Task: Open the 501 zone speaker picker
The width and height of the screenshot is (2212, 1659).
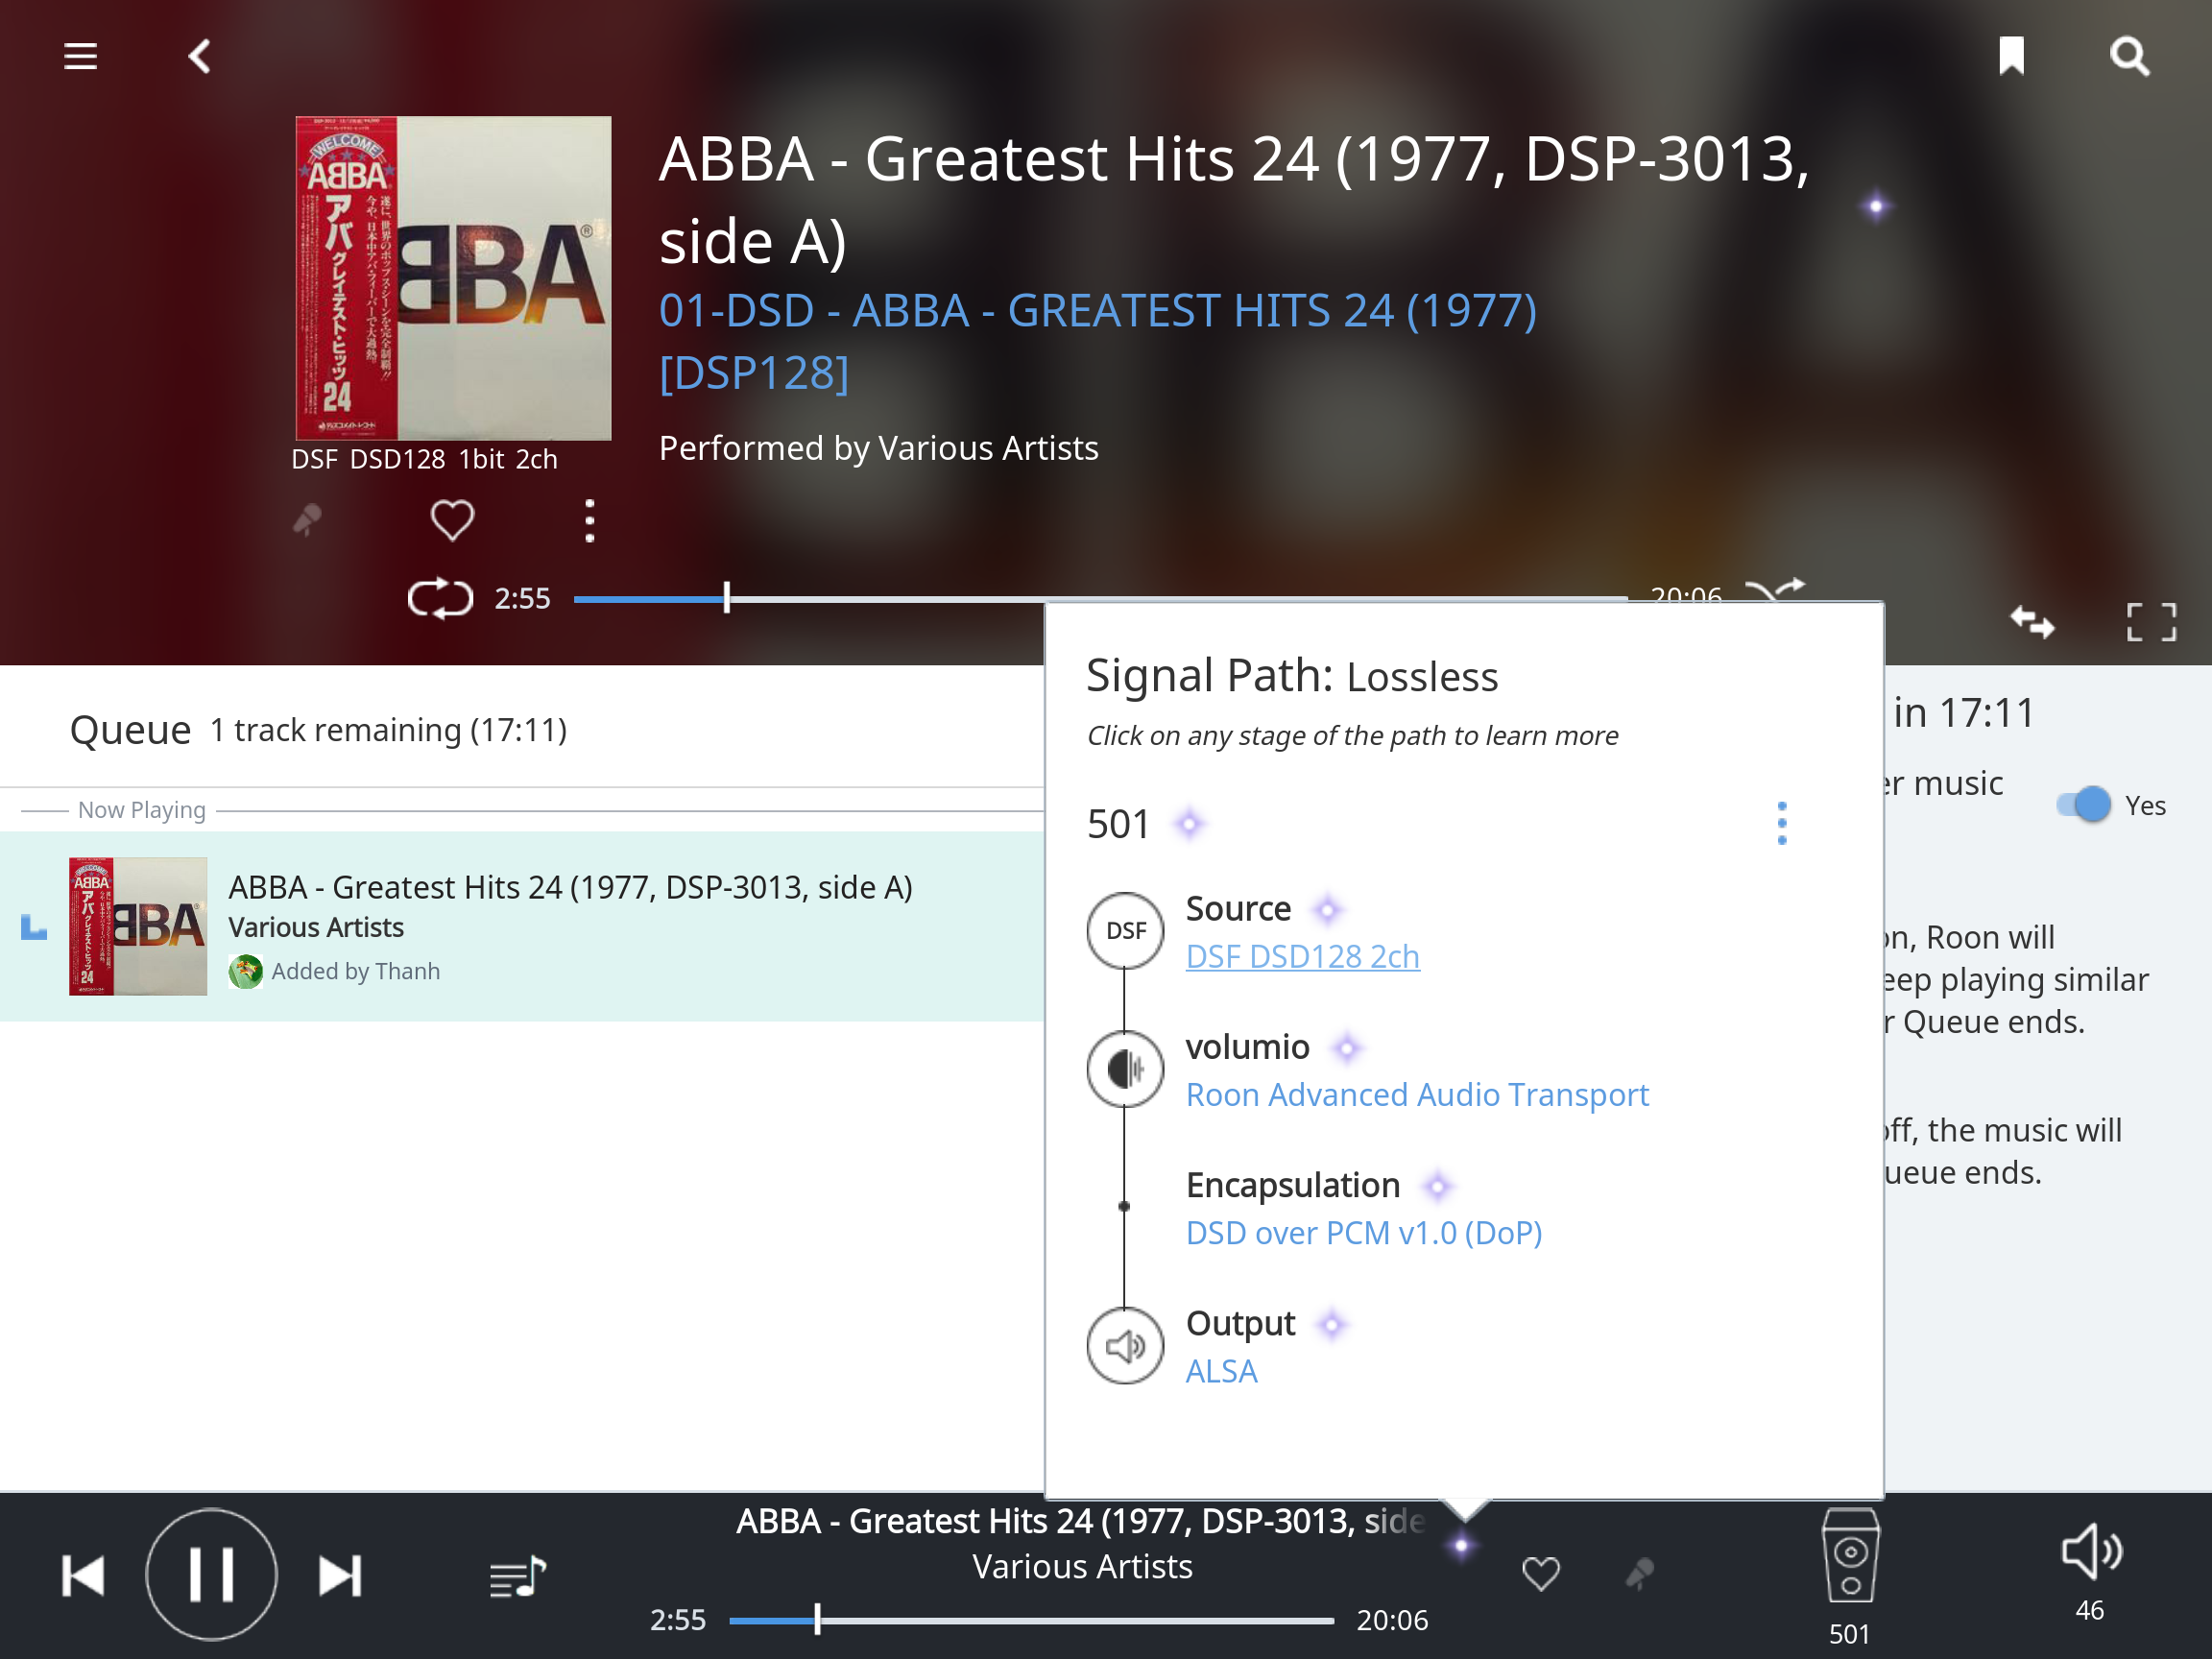Action: (1850, 1577)
